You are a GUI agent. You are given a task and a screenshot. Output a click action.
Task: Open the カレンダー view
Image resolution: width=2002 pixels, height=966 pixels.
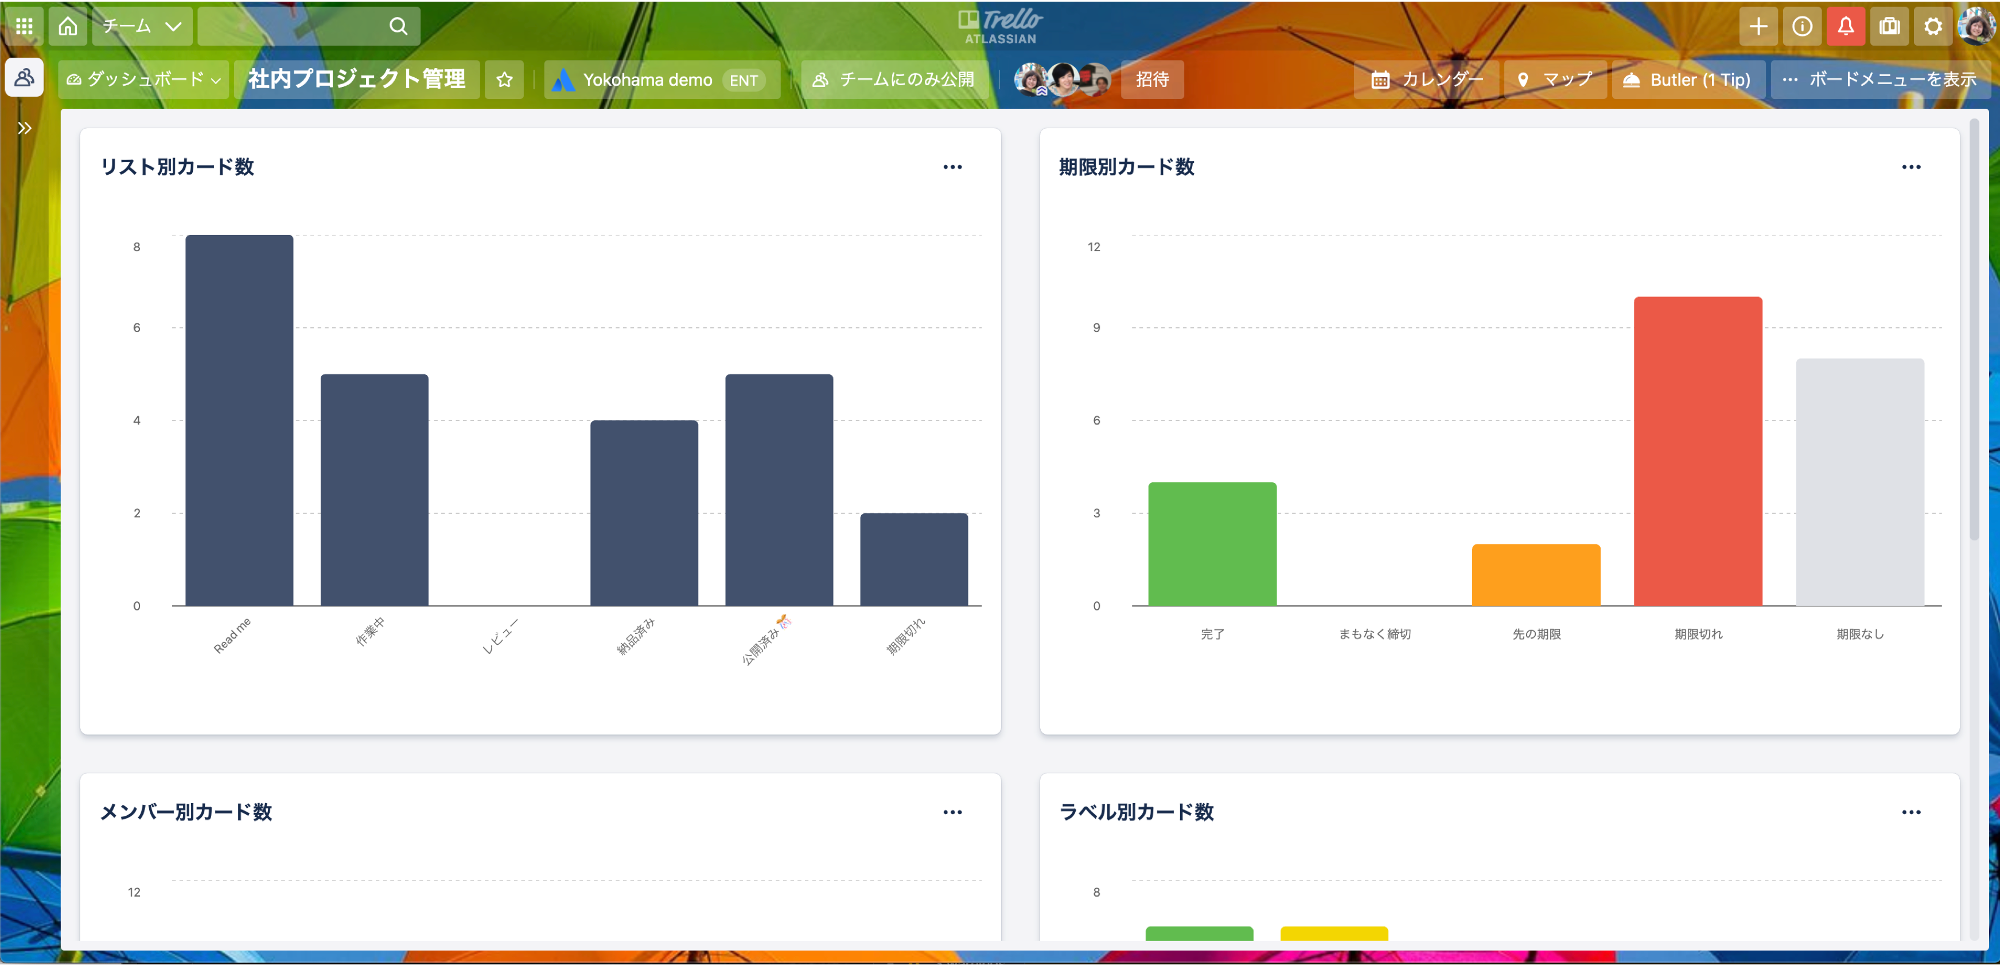click(x=1427, y=80)
